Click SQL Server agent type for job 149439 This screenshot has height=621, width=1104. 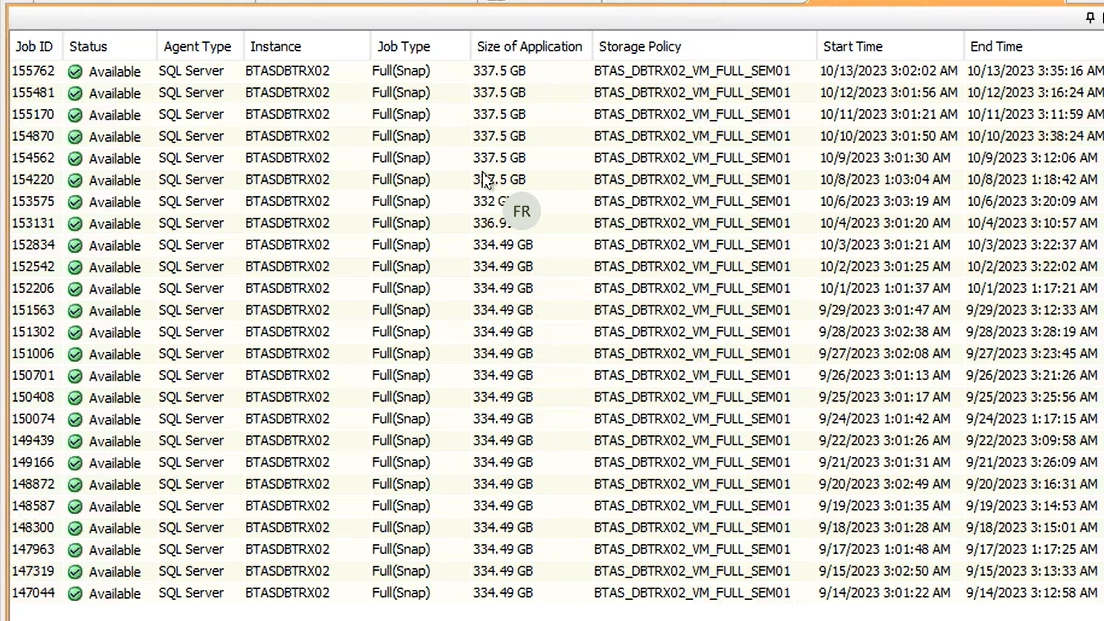(191, 441)
